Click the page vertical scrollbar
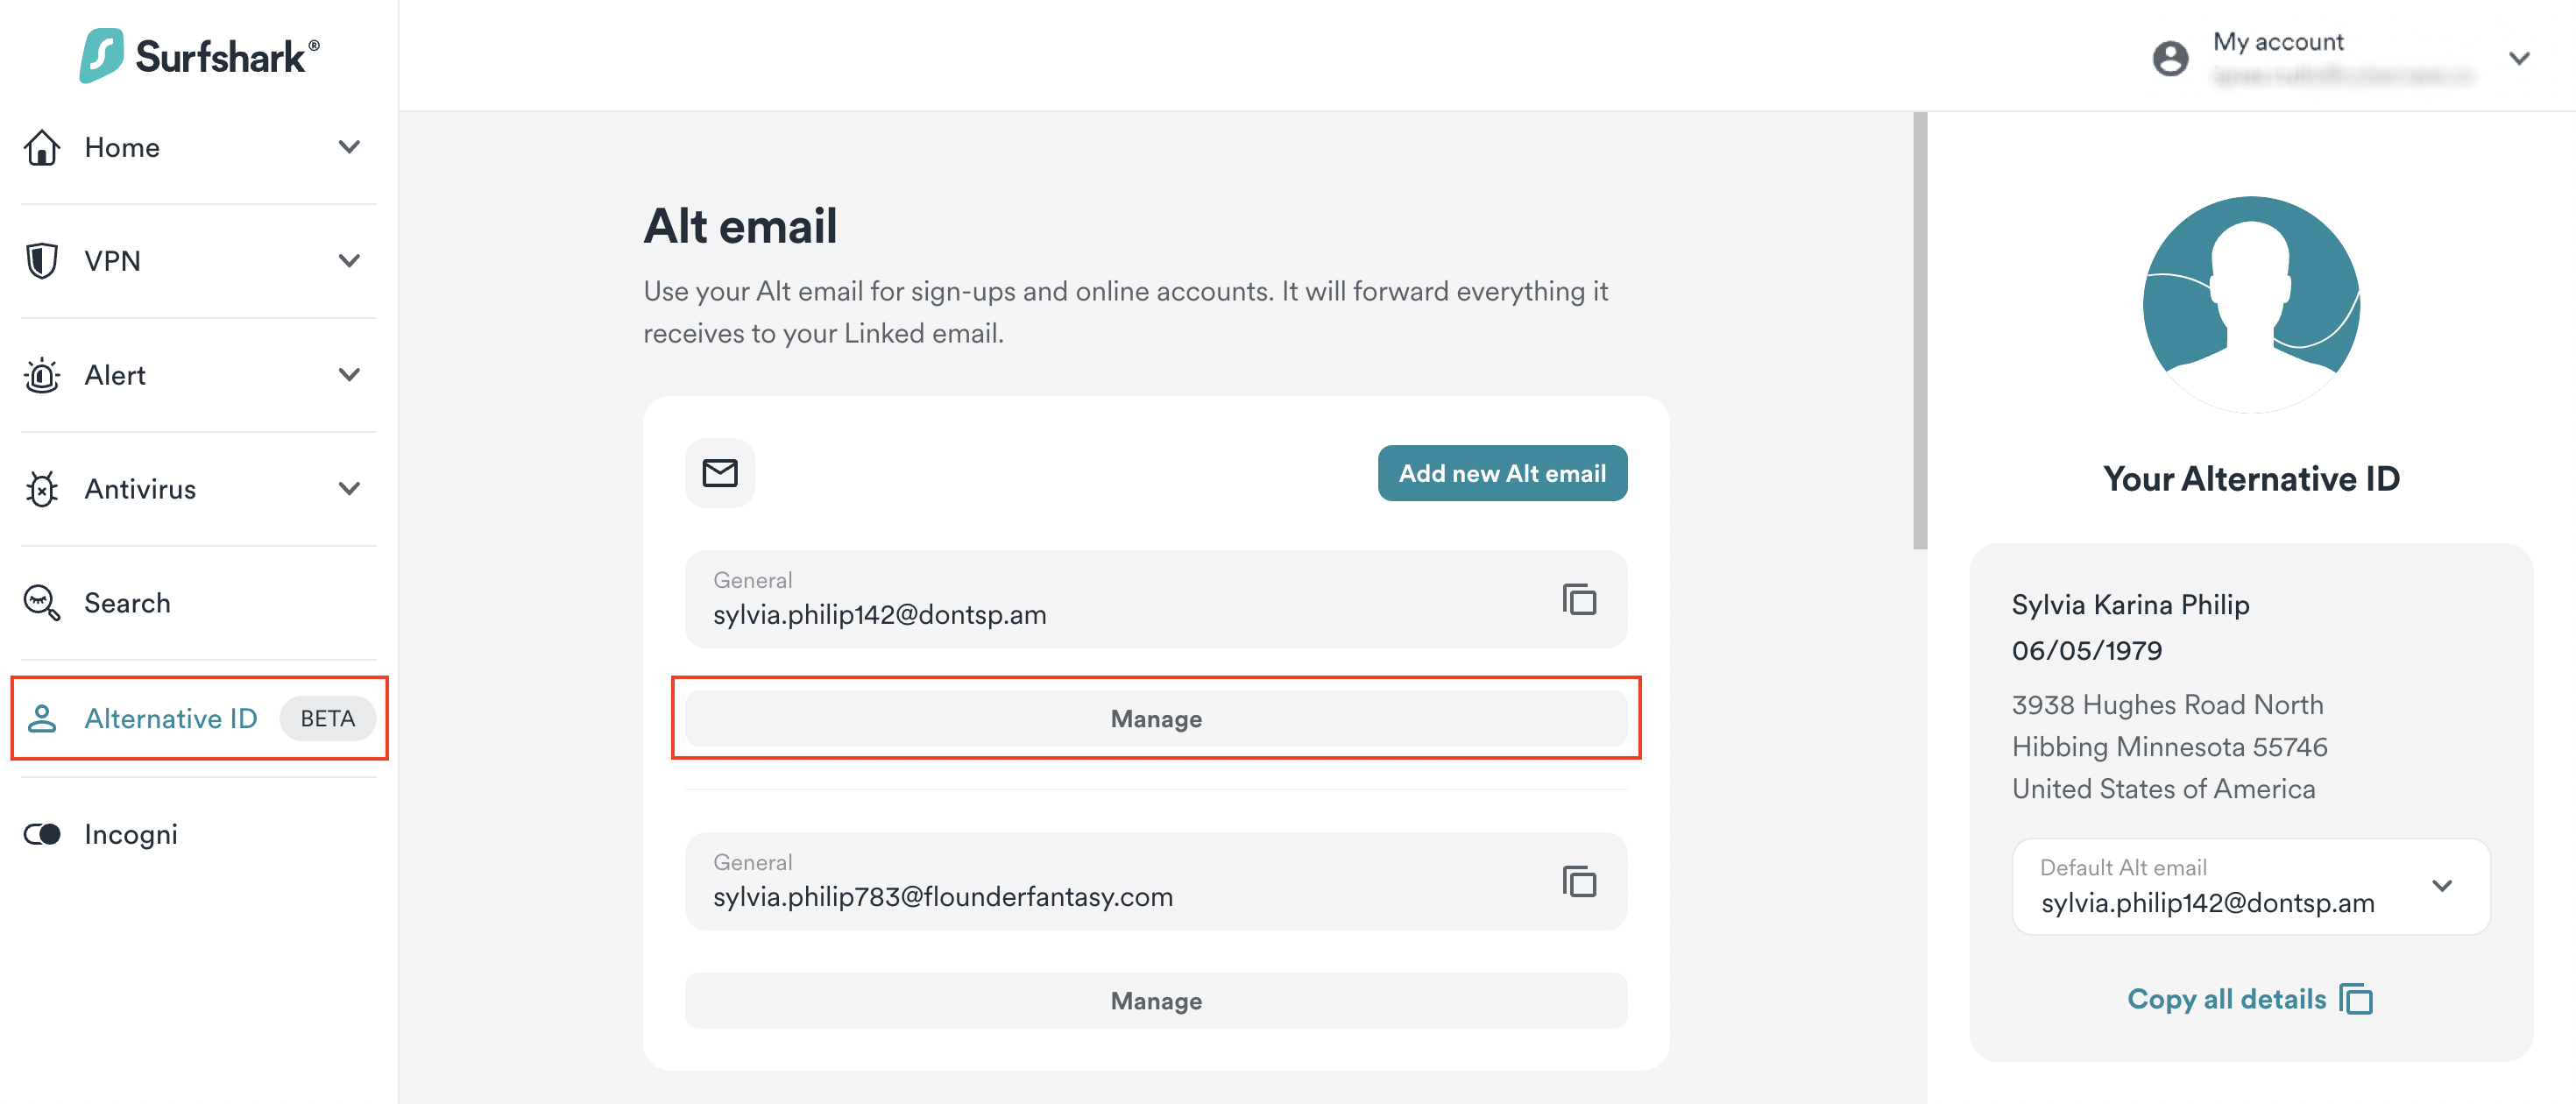Screen dimensions: 2576x1104 pos(1919,330)
